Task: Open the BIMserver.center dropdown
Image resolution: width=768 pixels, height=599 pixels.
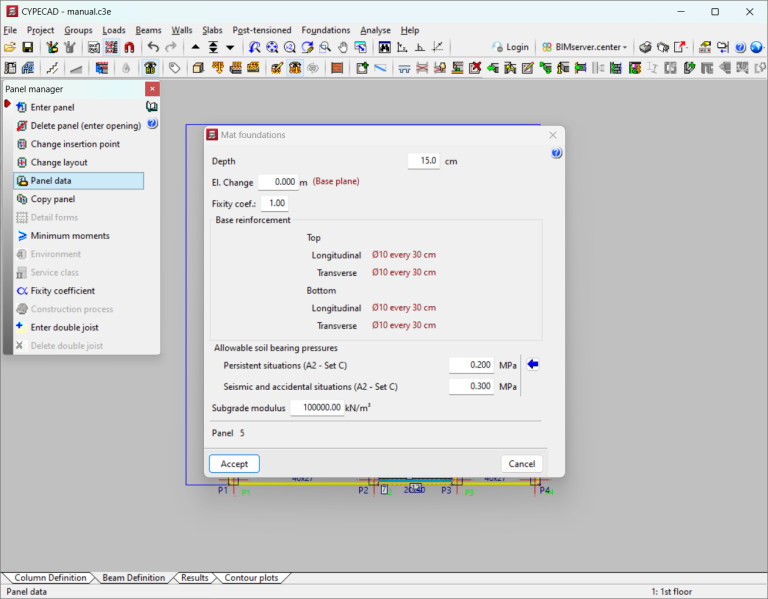Action: click(x=585, y=47)
